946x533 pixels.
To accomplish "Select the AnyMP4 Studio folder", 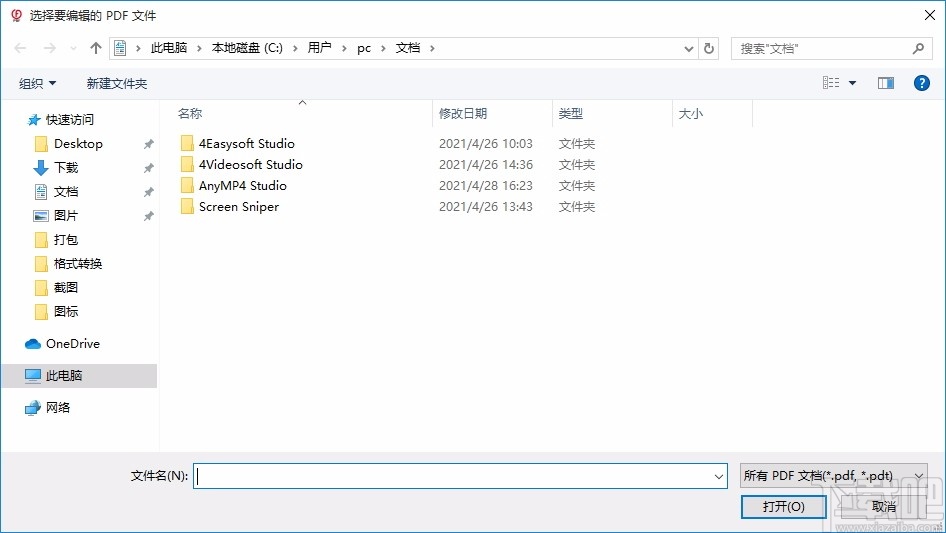I will pyautogui.click(x=243, y=186).
